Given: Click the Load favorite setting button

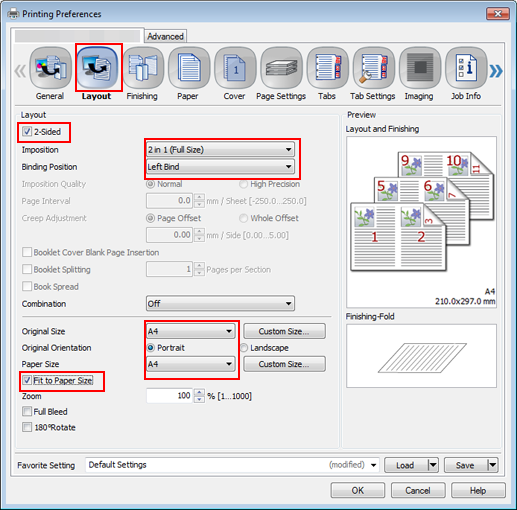Looking at the screenshot, I should click(406, 465).
